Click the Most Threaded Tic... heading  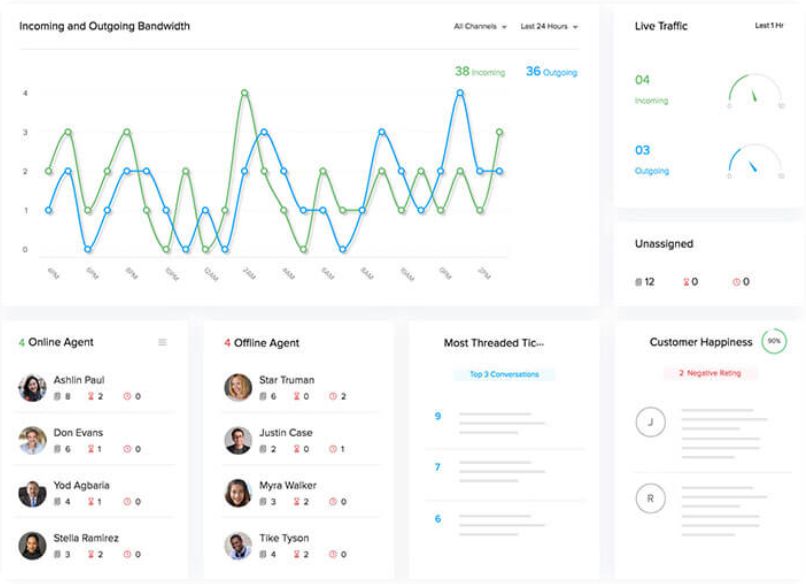(494, 343)
